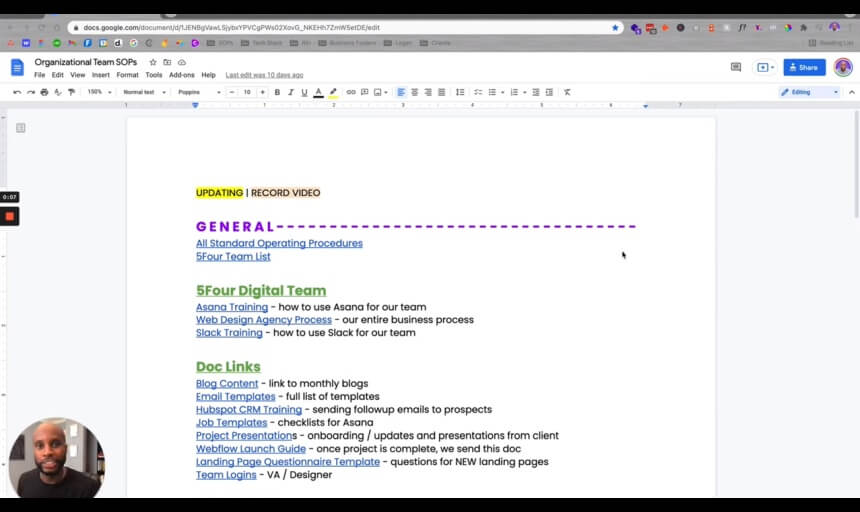Open the Format menu
The image size is (860, 512).
[x=127, y=75]
